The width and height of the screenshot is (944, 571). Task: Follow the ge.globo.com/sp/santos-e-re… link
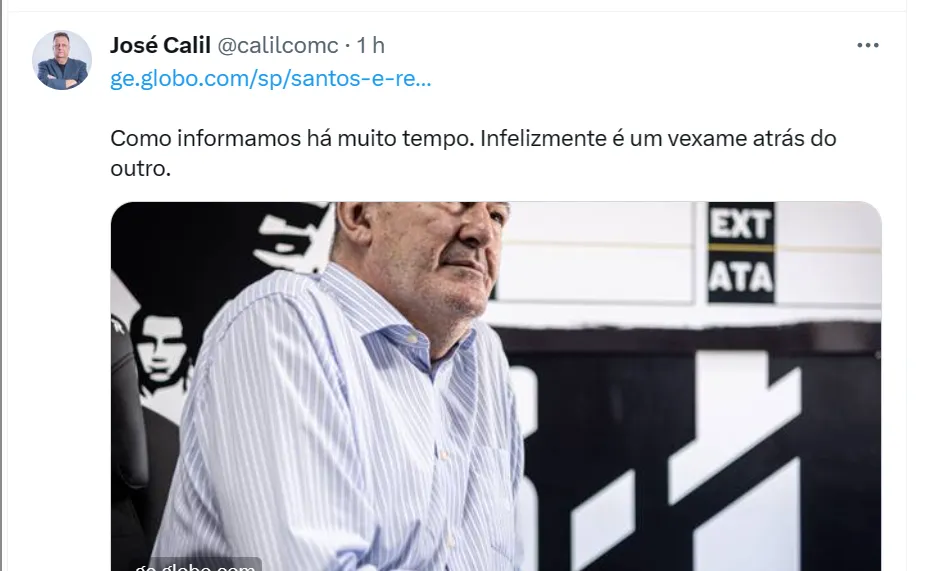[270, 78]
